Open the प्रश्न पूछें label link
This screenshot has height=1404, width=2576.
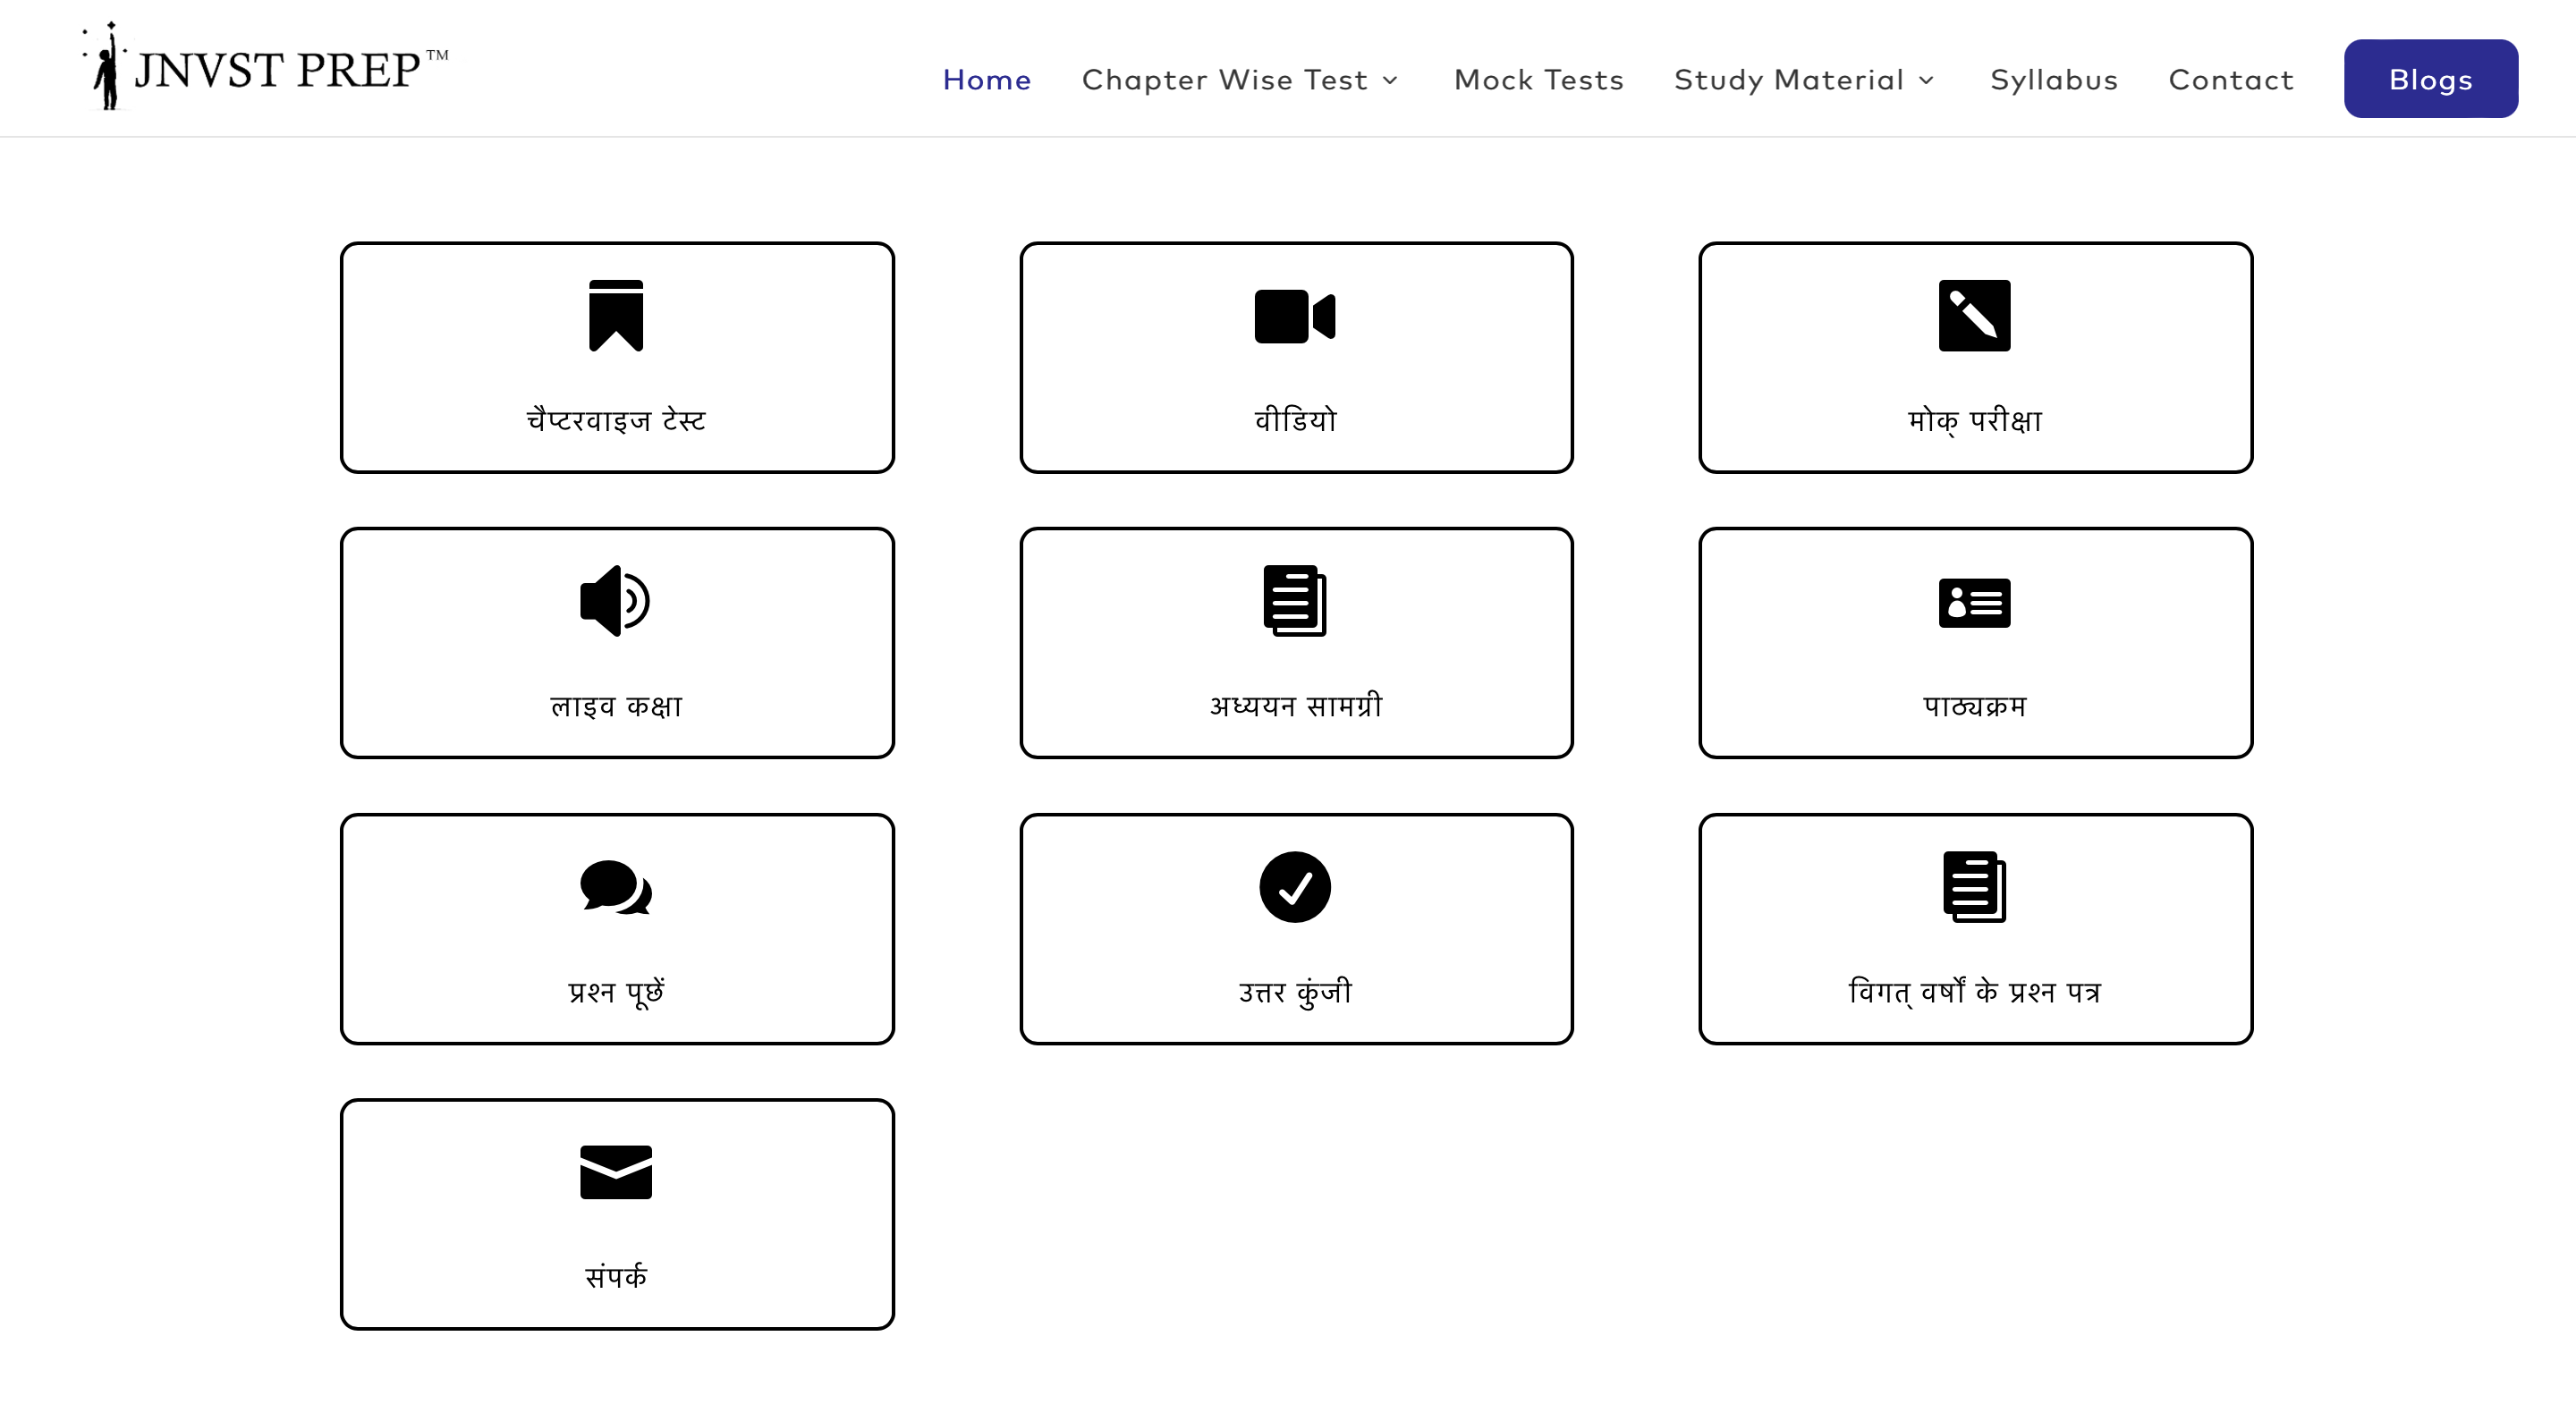point(616,991)
